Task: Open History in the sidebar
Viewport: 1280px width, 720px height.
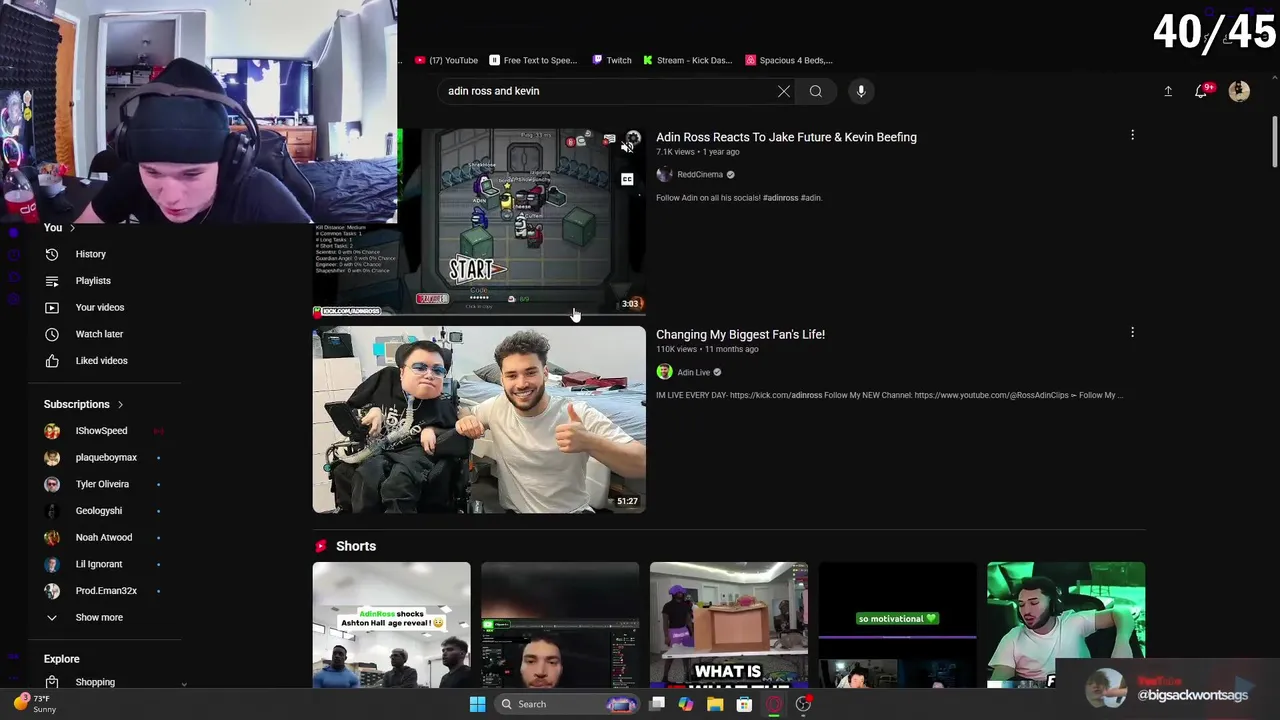Action: (x=90, y=254)
